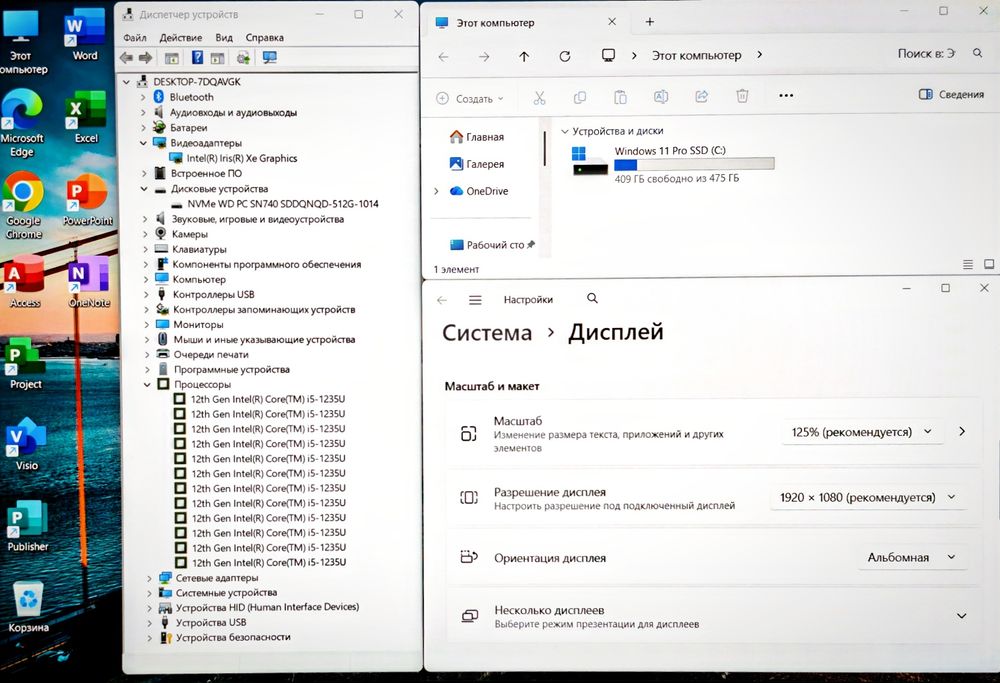Image resolution: width=1000 pixels, height=683 pixels.
Task: Open the three-dots more menu in Explorer
Action: pos(786,96)
